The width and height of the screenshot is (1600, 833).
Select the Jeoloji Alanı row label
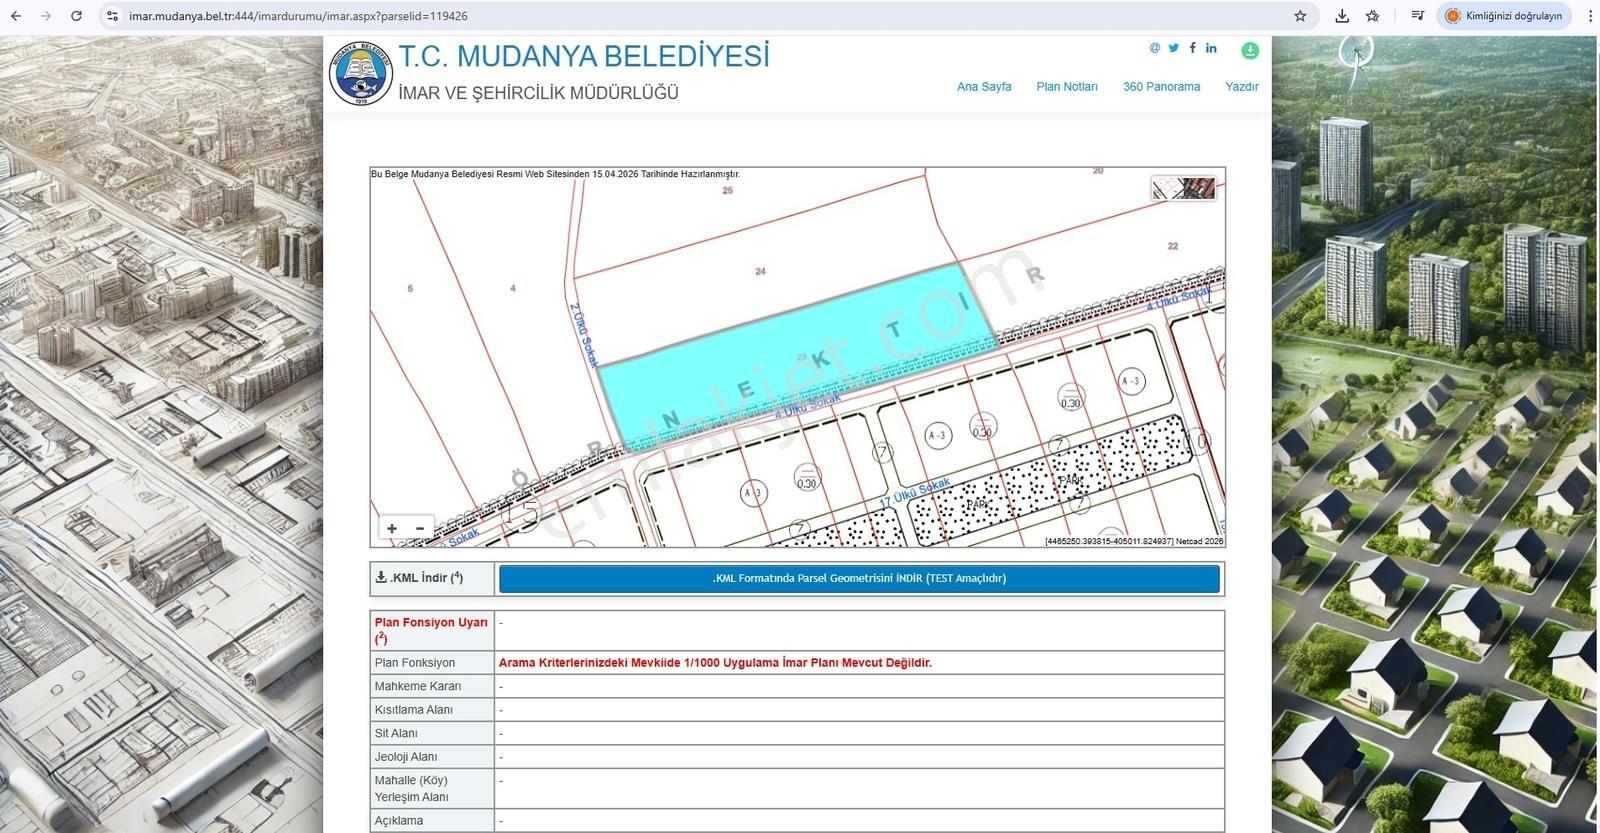click(x=405, y=757)
